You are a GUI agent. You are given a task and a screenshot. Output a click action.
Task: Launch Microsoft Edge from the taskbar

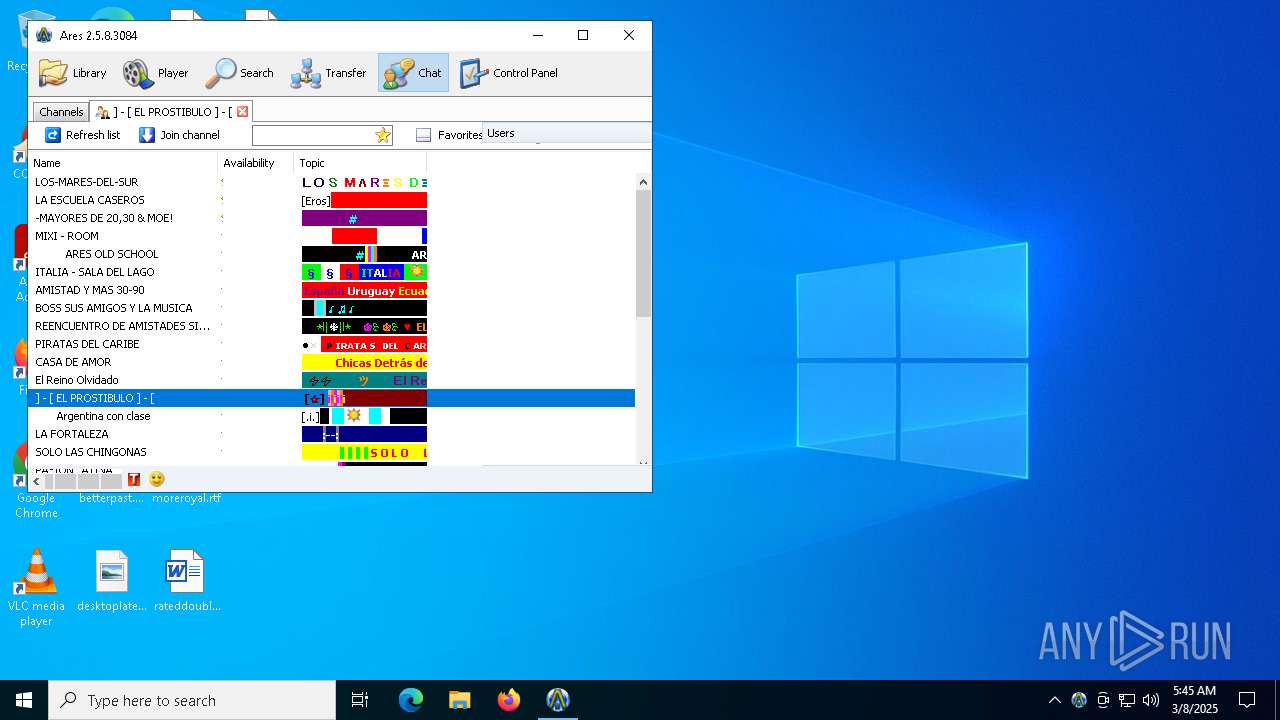pos(411,700)
